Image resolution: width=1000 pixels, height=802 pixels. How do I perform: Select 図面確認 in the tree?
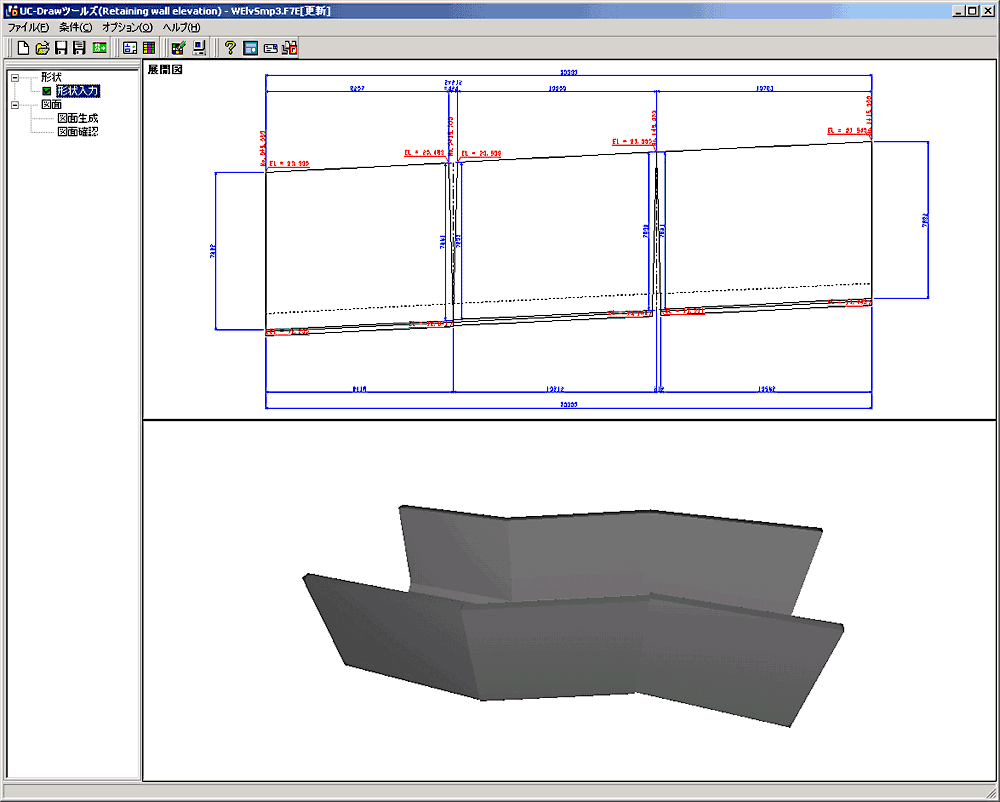77,132
